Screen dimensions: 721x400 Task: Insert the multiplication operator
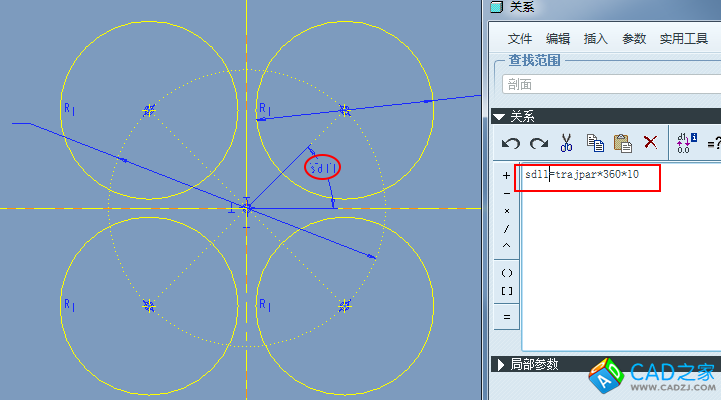506,211
